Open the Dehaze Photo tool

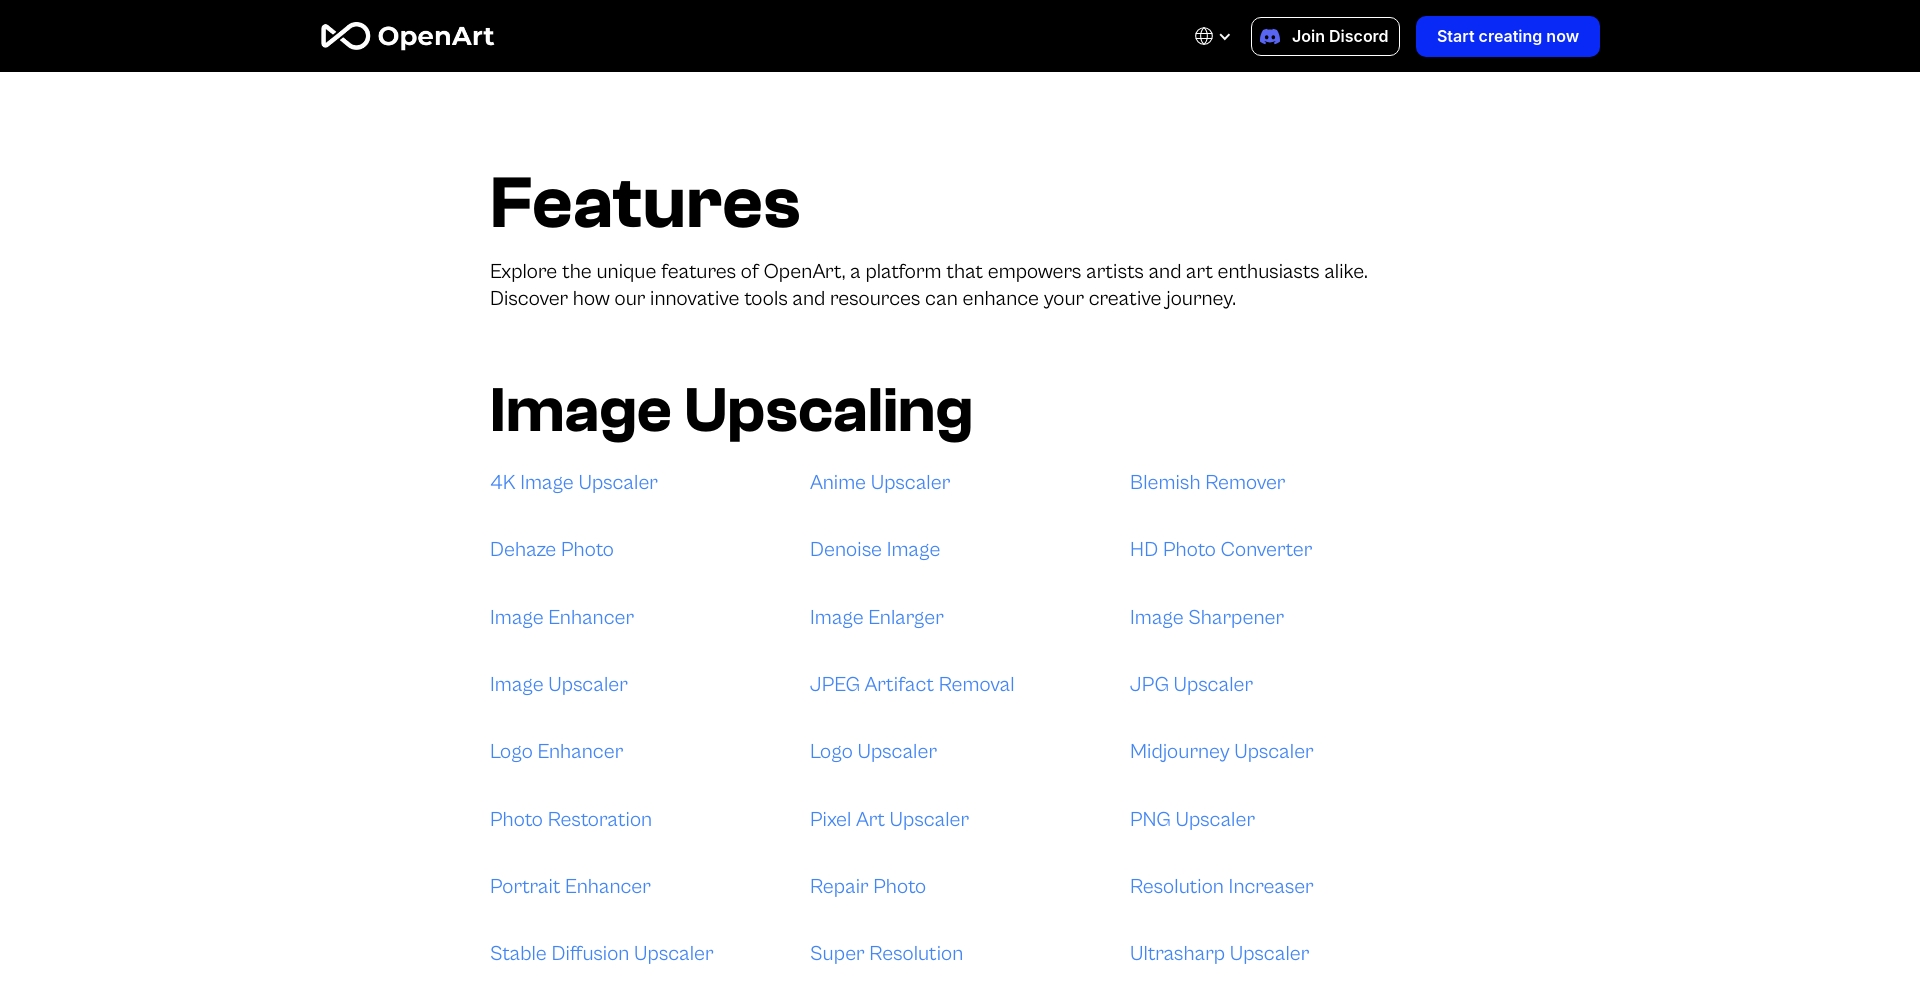coord(551,549)
